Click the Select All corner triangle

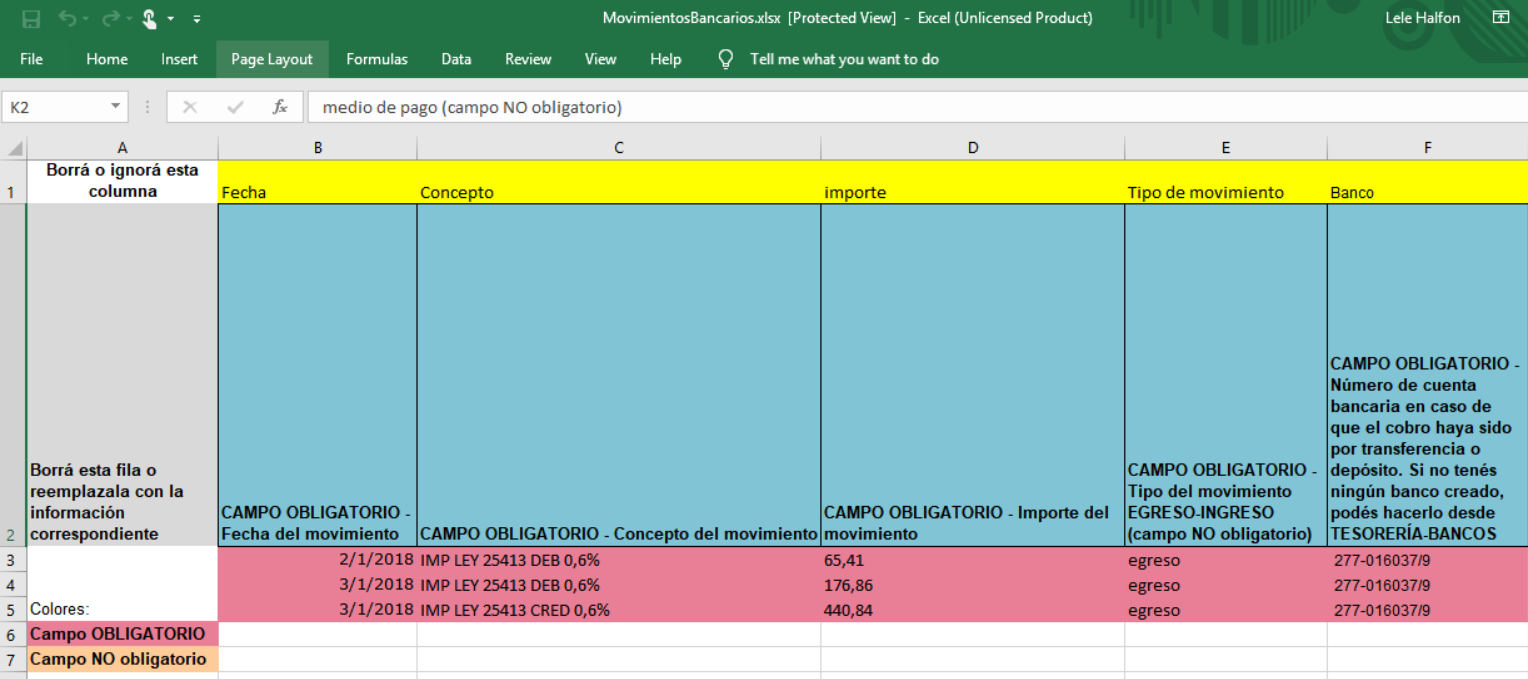pyautogui.click(x=14, y=148)
